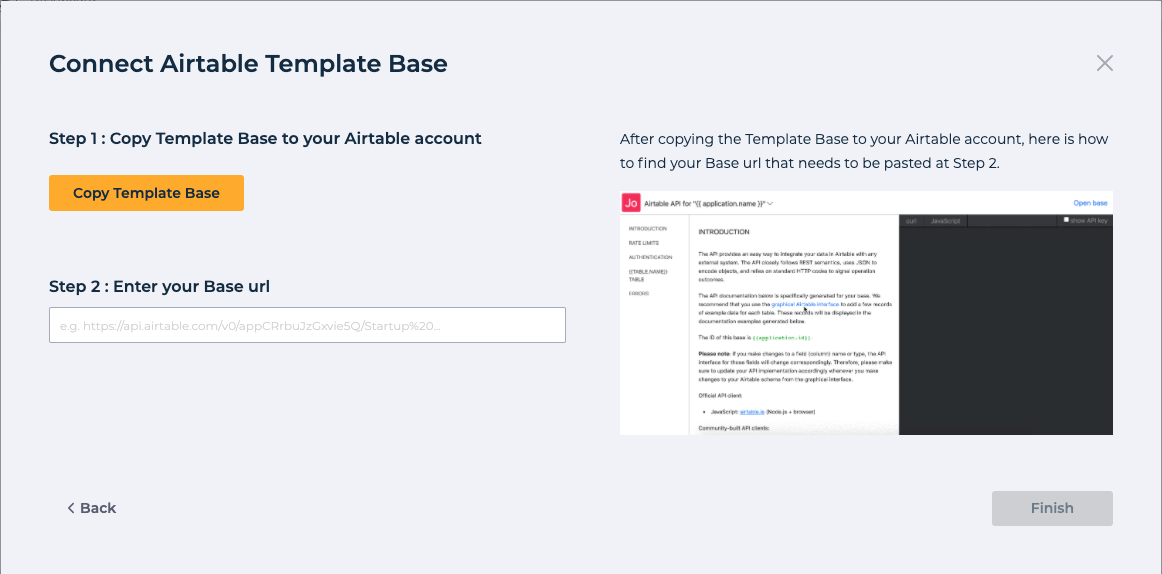This screenshot has width=1162, height=574.
Task: Select AUTHENTICATION in the API sidebar
Action: tap(650, 257)
